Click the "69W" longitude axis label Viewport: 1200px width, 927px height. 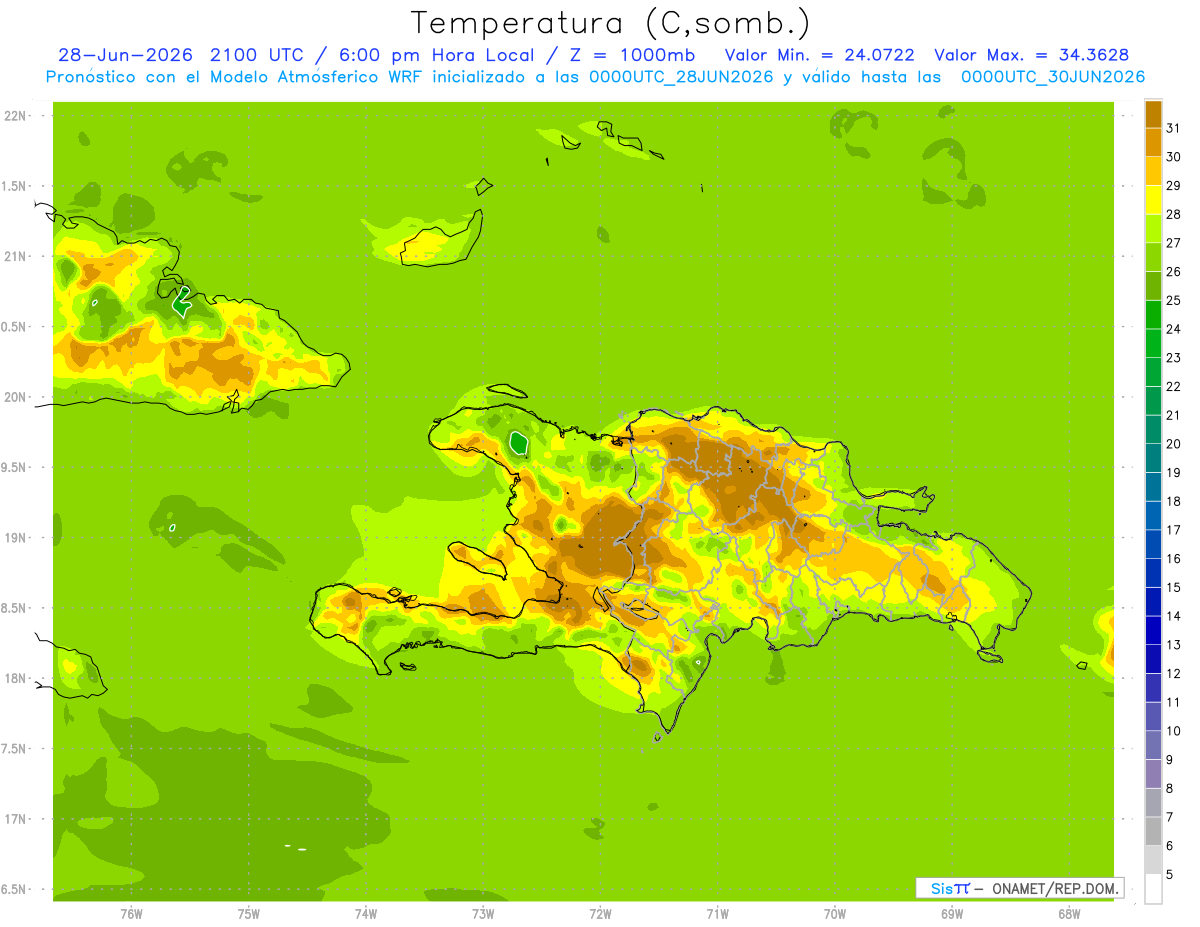click(952, 914)
